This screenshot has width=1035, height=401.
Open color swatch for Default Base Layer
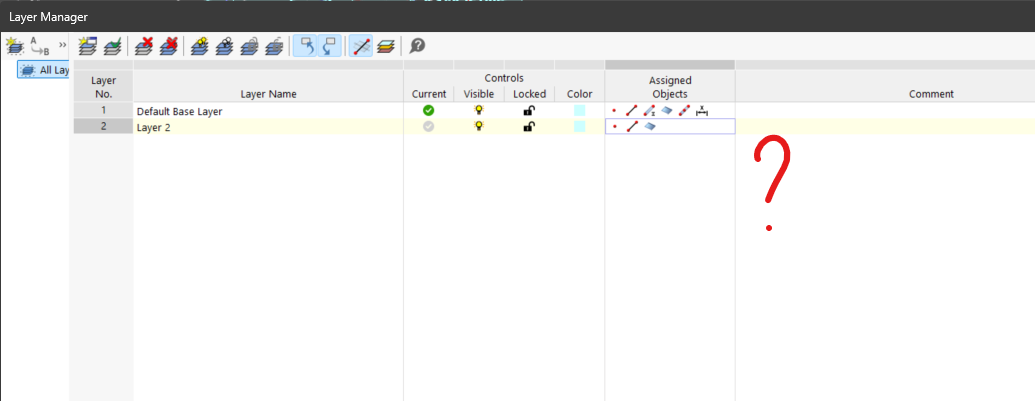tap(579, 111)
